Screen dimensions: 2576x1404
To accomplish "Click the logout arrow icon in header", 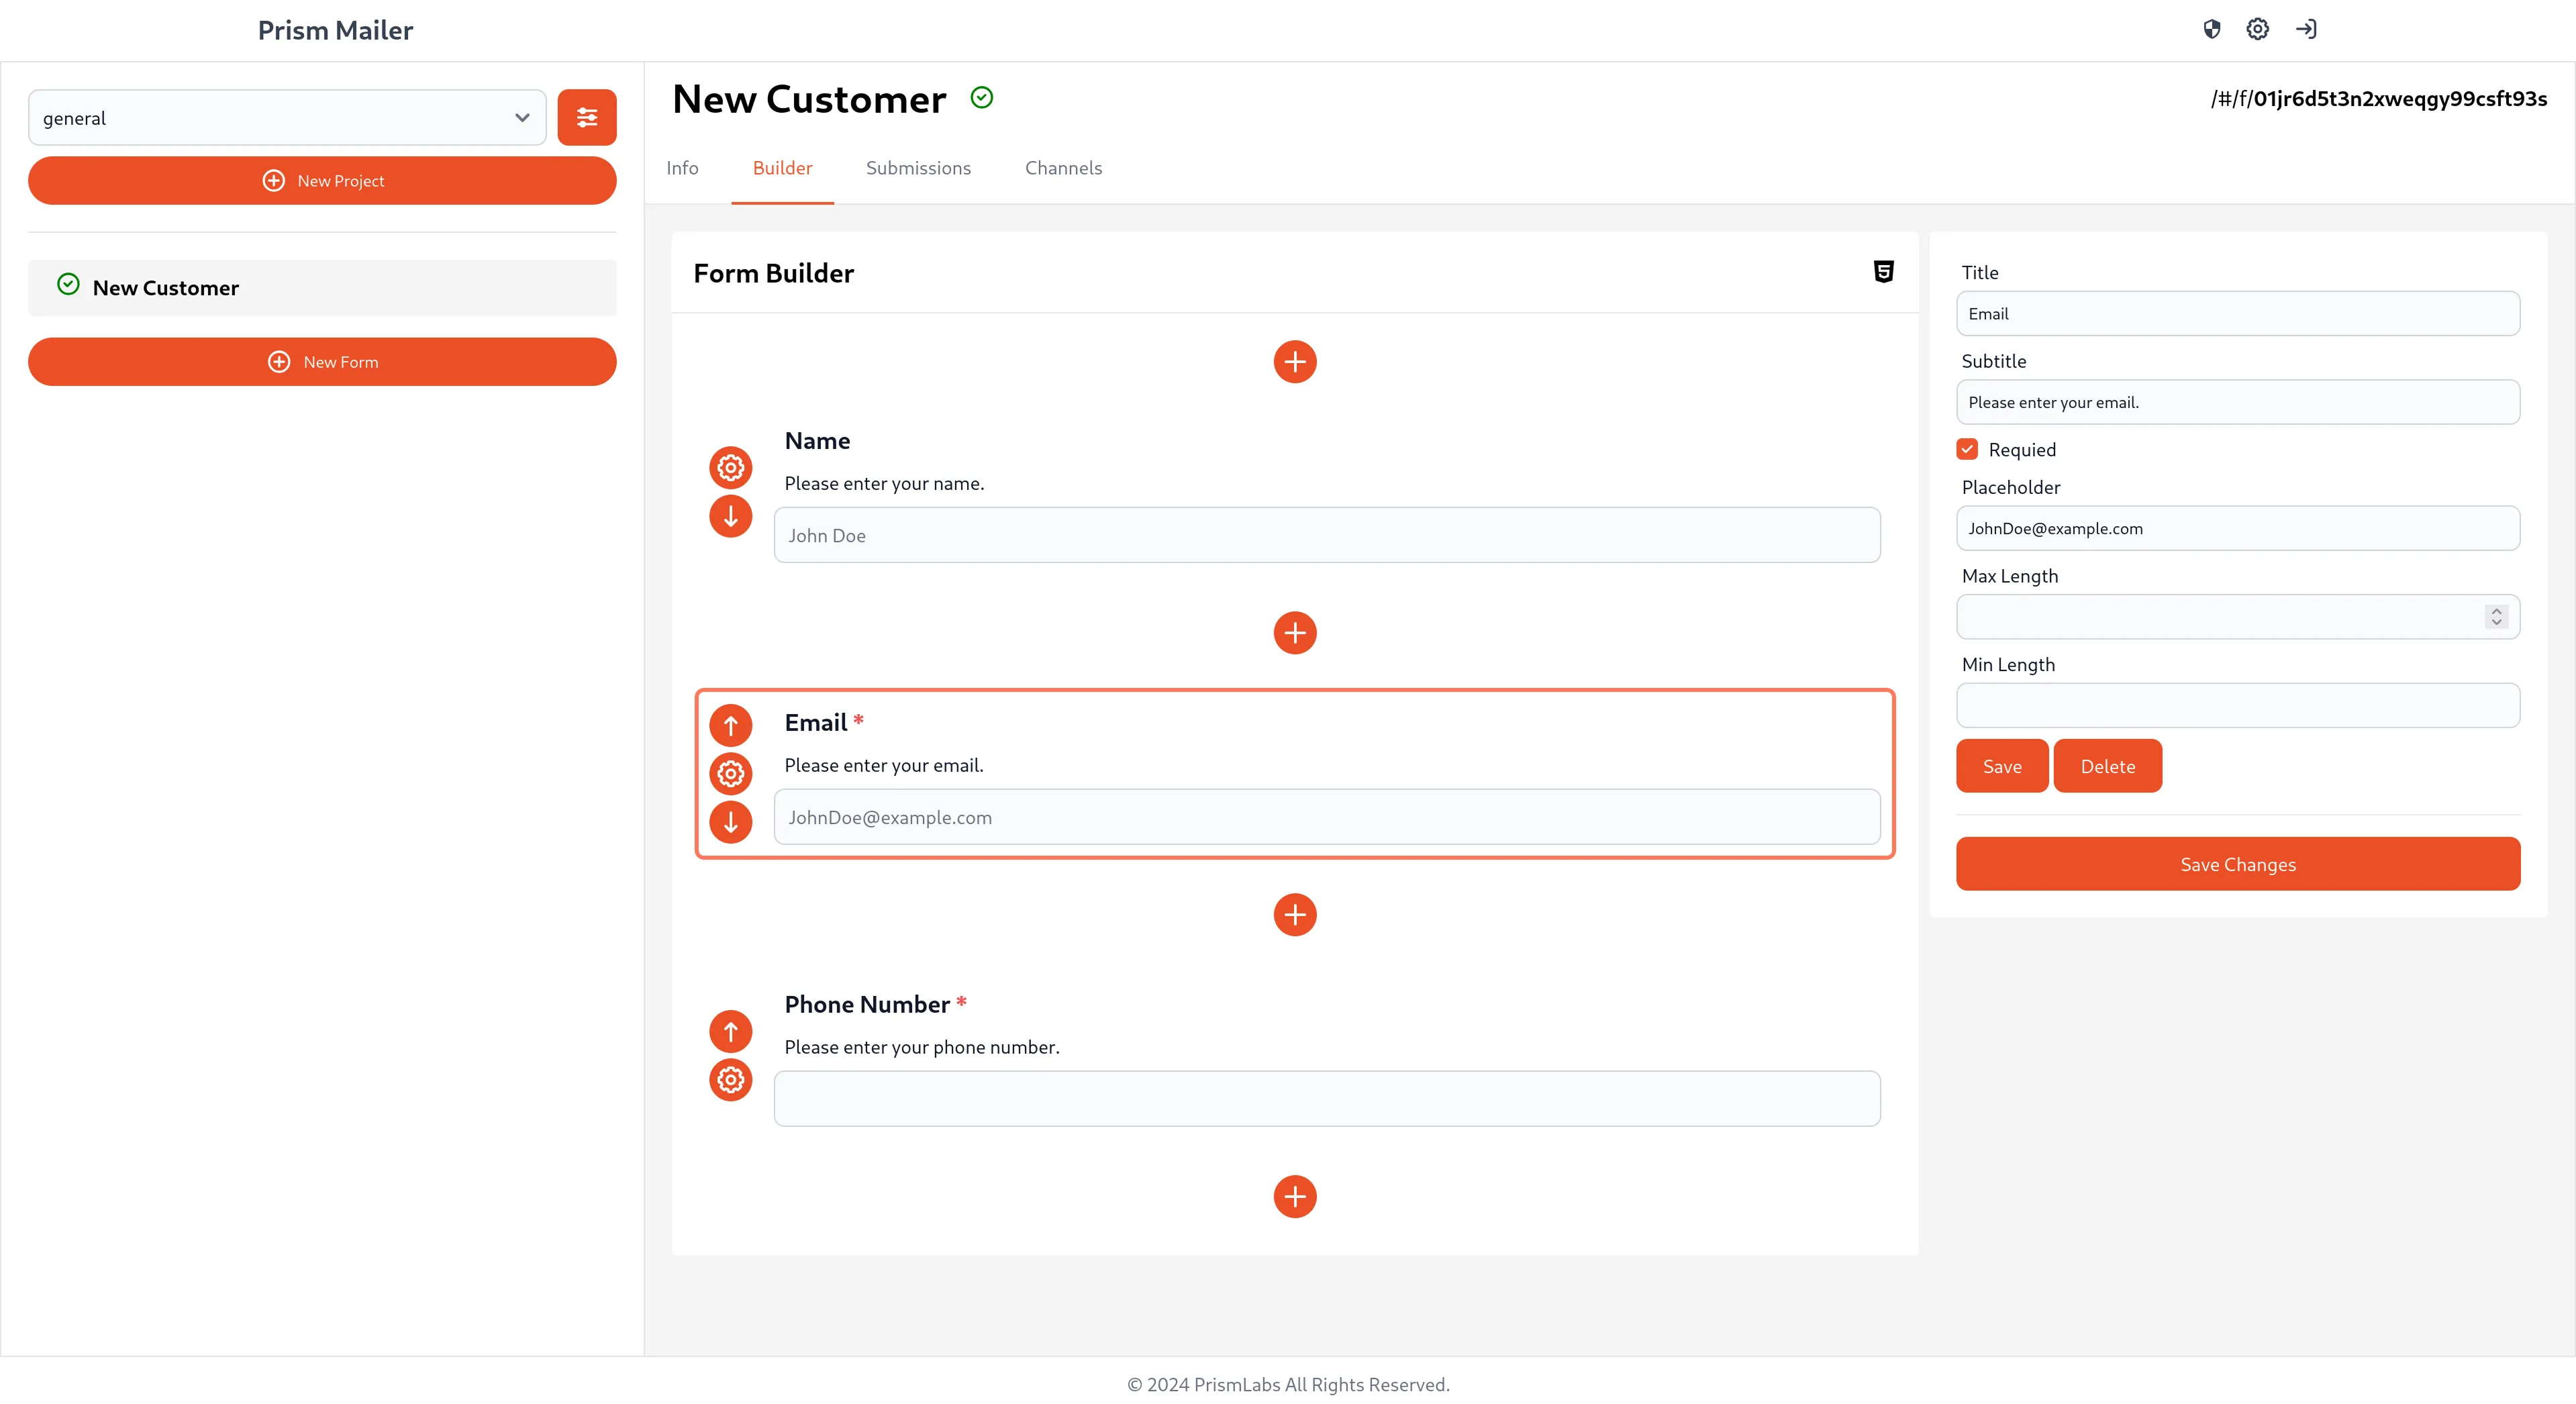I will point(2306,29).
